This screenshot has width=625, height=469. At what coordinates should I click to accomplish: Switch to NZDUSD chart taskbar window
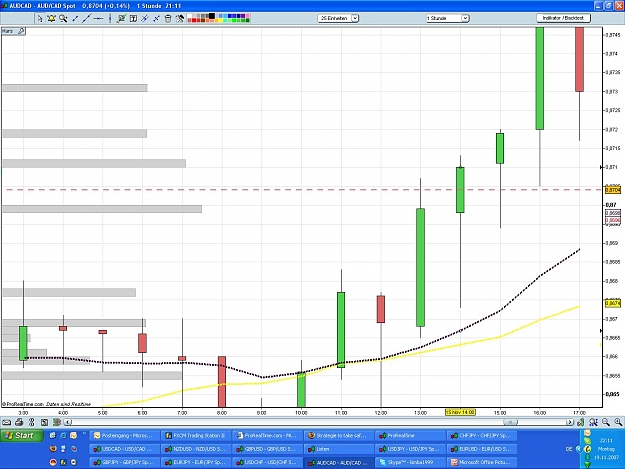(196, 449)
